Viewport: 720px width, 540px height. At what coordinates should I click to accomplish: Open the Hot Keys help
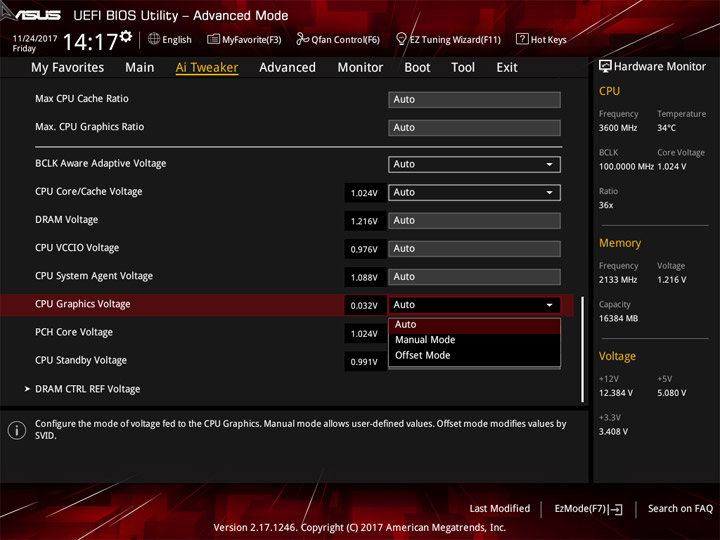pyautogui.click(x=541, y=39)
